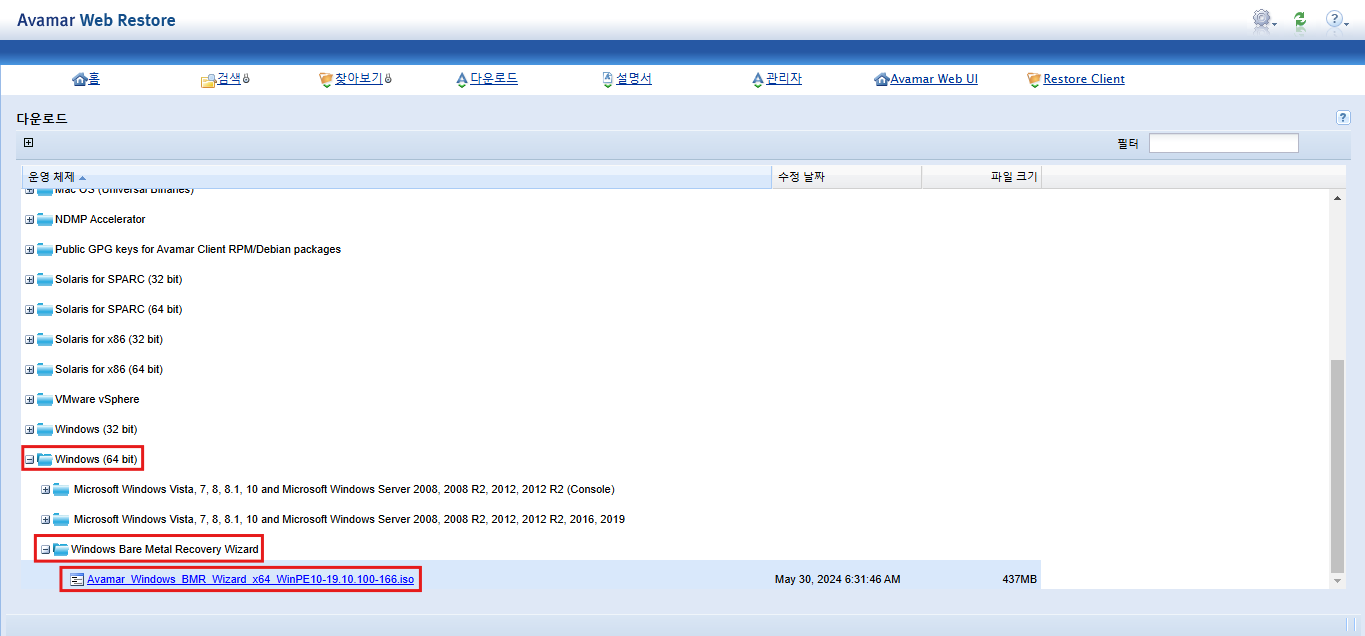Open the 홈 menu item
The height and width of the screenshot is (636, 1365).
click(x=94, y=79)
